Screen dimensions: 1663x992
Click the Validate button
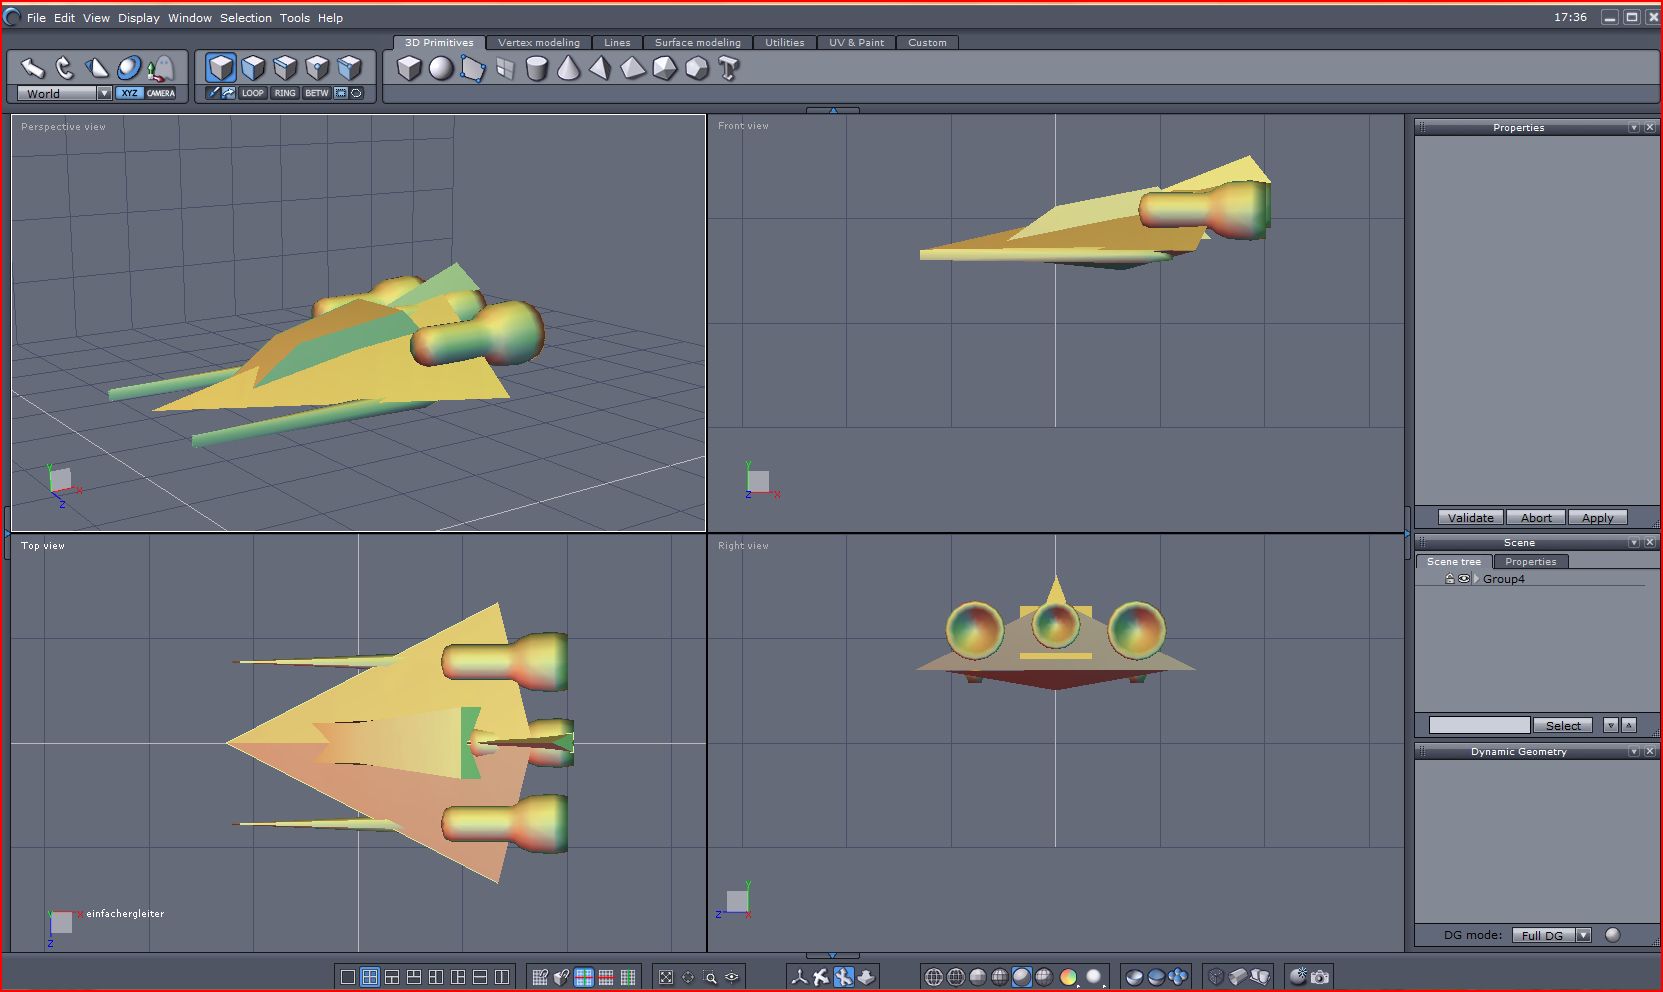click(1471, 517)
